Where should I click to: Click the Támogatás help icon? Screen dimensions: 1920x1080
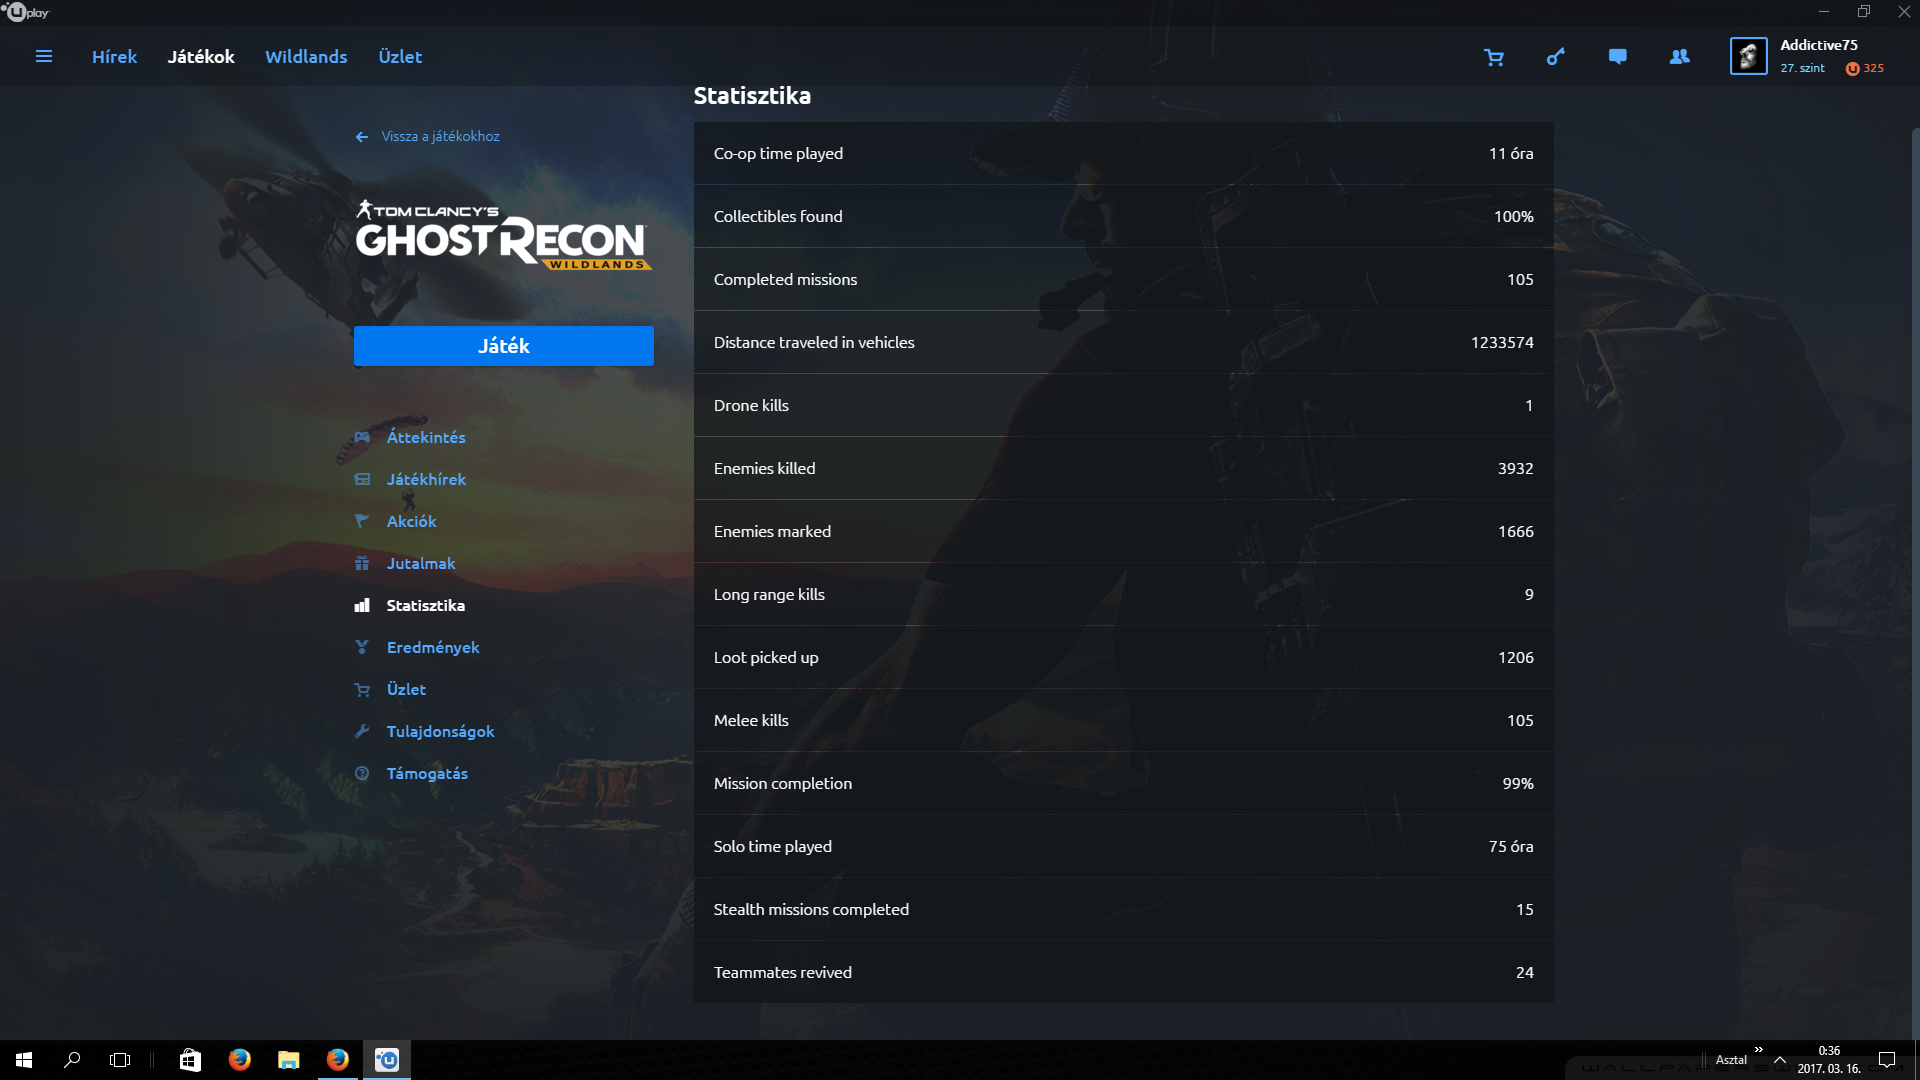pos(362,773)
